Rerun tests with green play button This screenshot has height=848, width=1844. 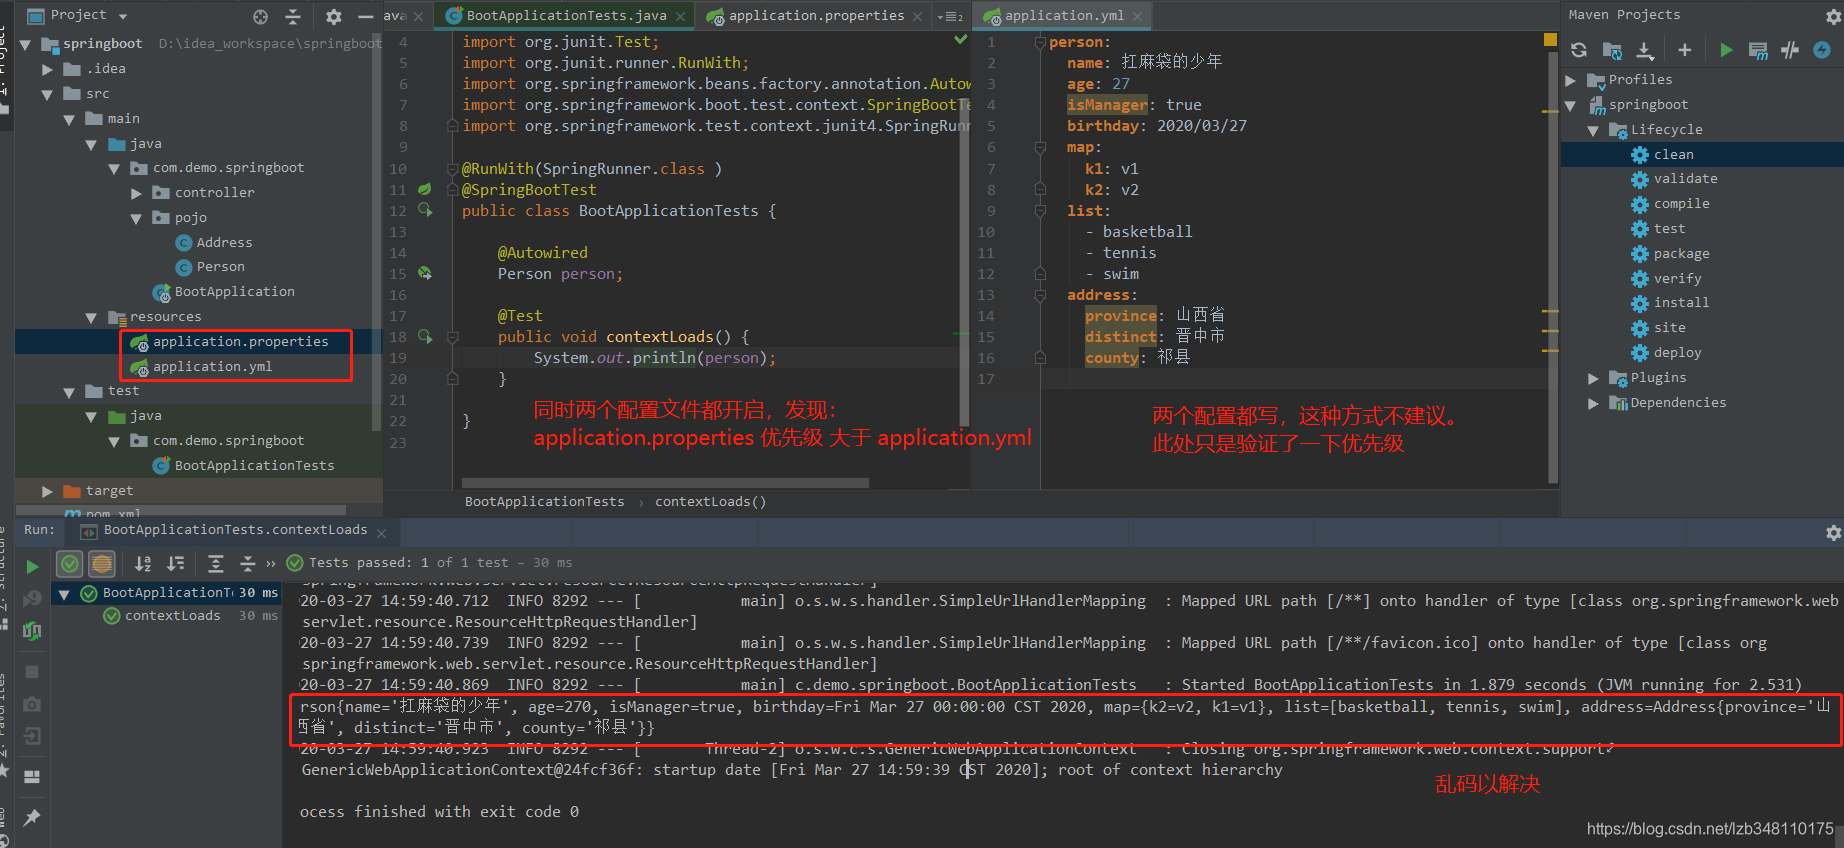coord(32,566)
